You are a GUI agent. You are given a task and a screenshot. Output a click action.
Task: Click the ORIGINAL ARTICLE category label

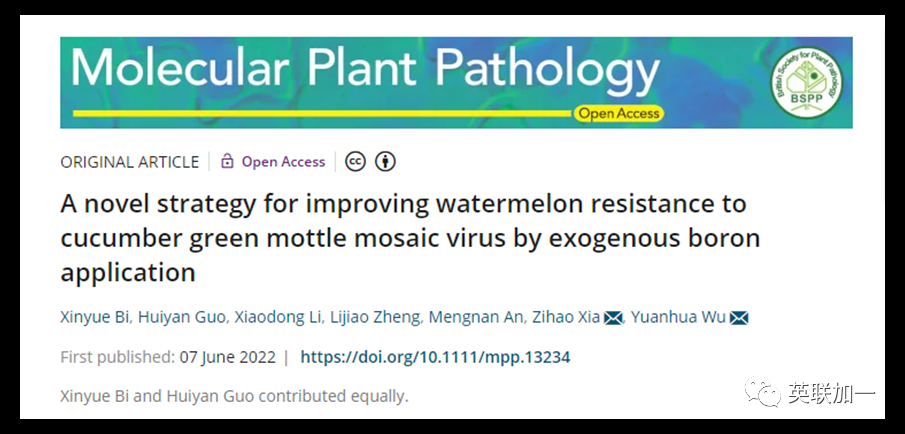pos(129,161)
